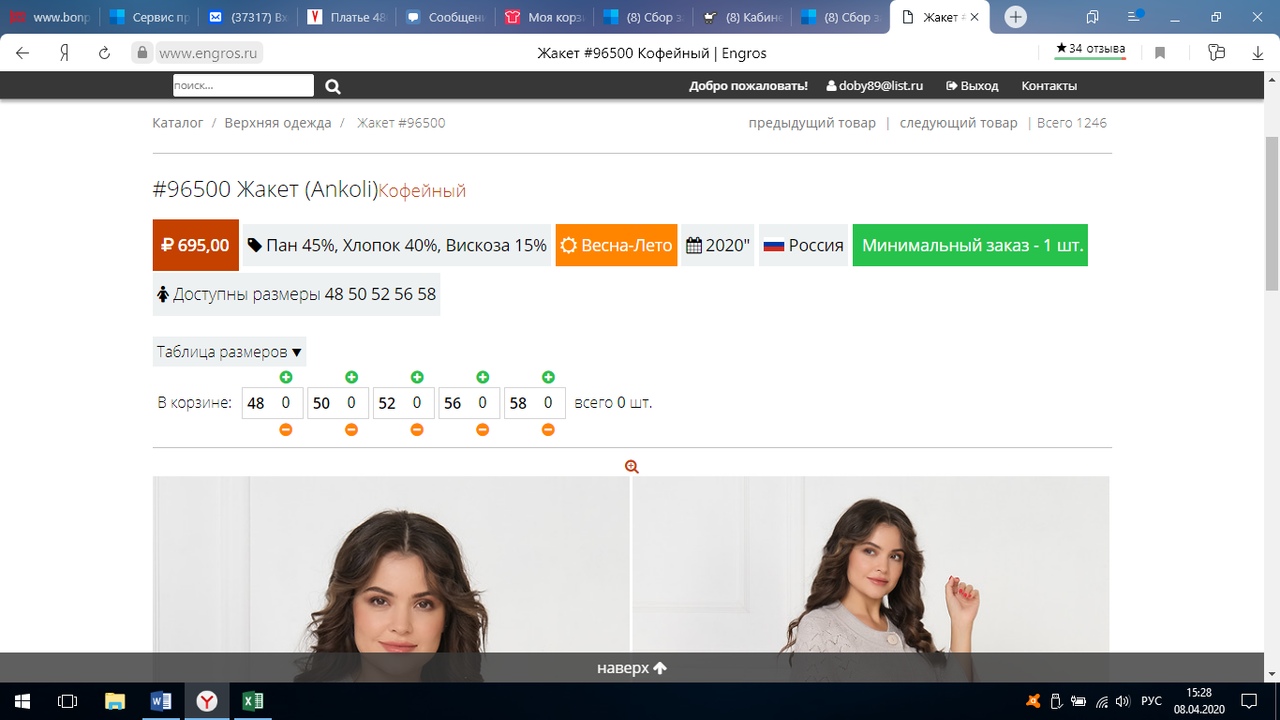This screenshot has height=720, width=1280.
Task: Click the site search input field
Action: [x=243, y=86]
